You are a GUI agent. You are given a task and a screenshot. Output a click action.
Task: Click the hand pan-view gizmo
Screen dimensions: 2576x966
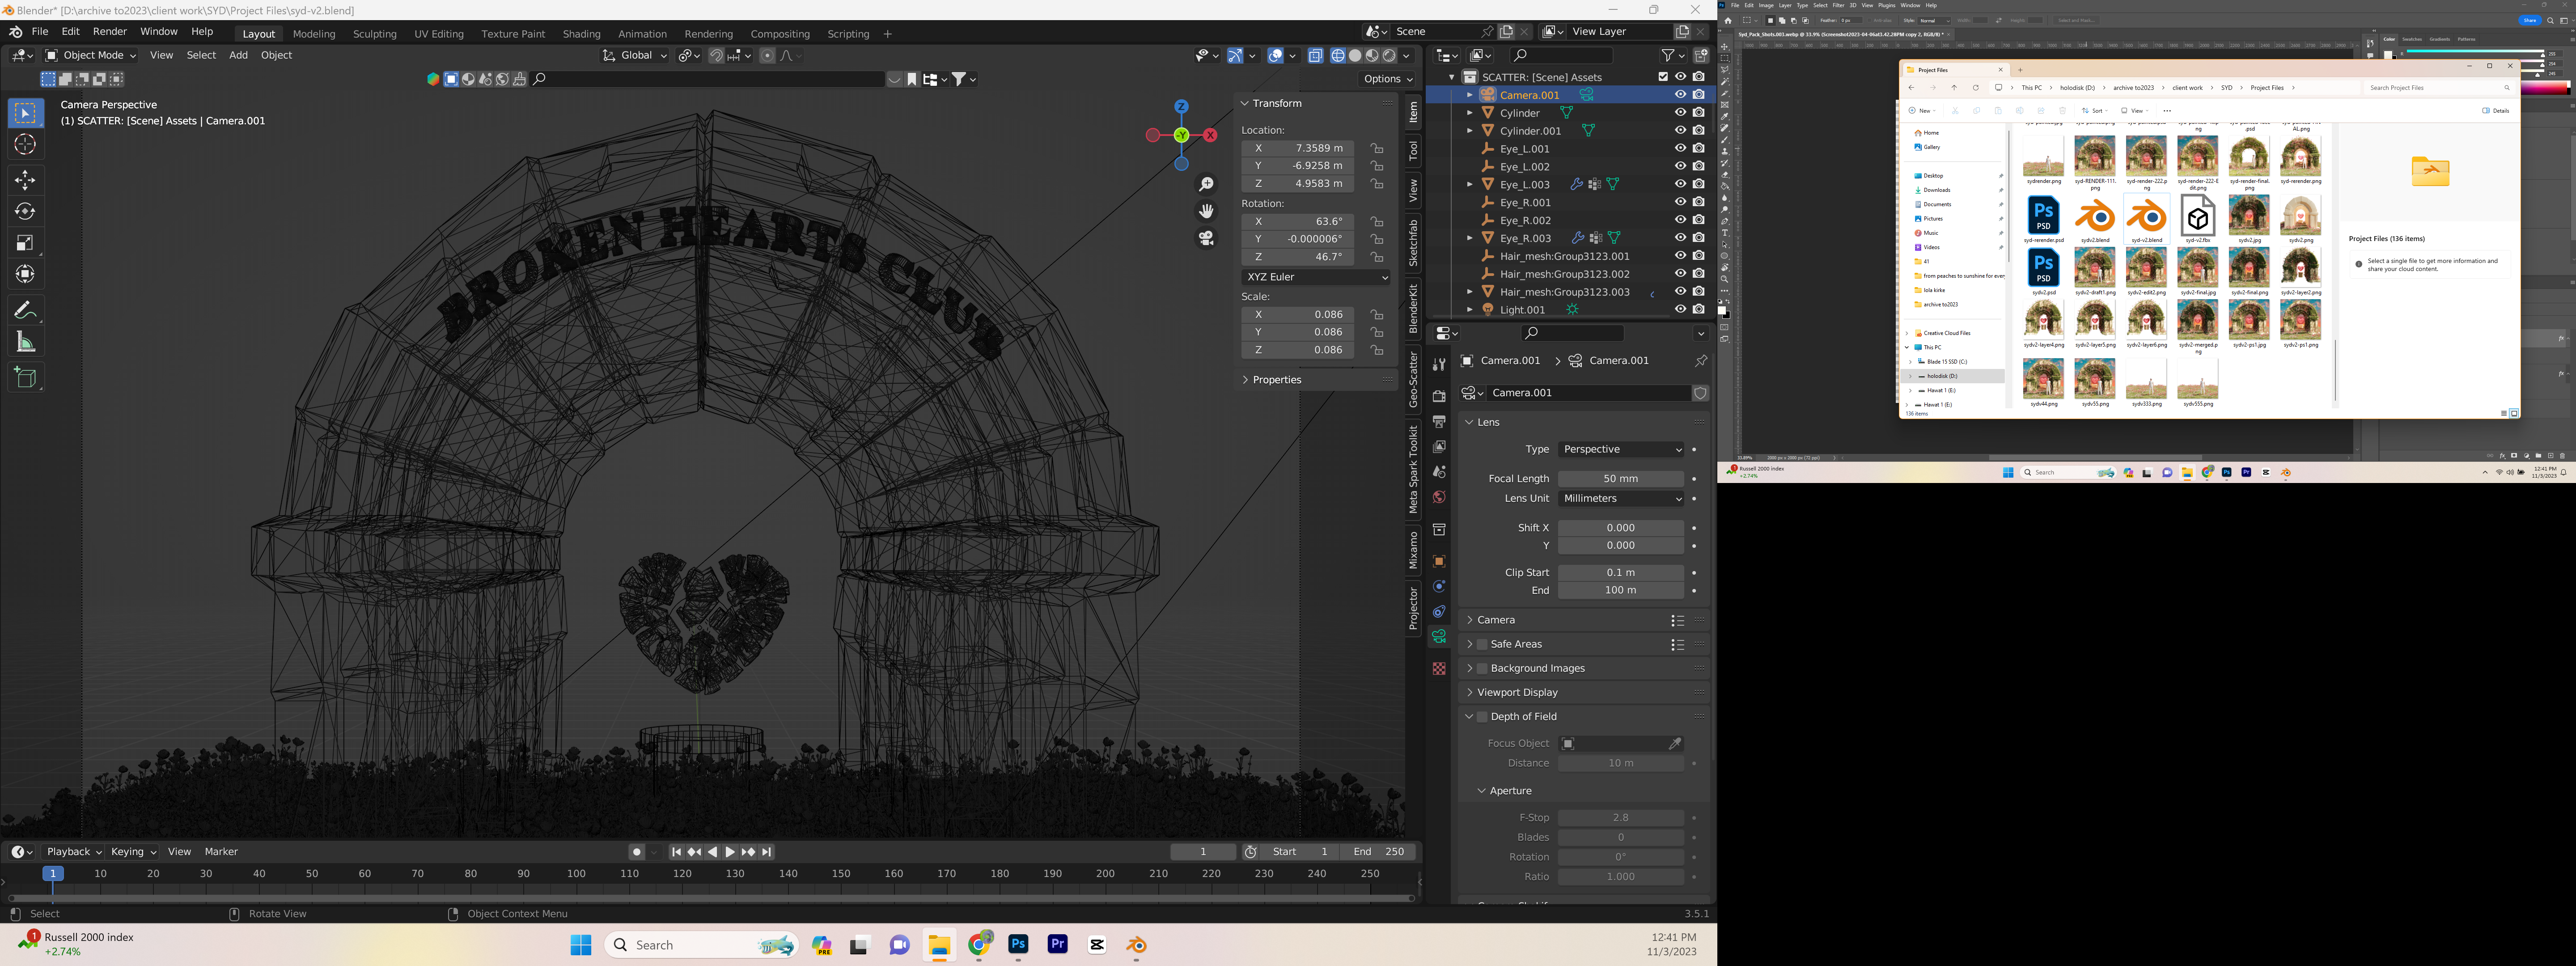click(x=1206, y=211)
